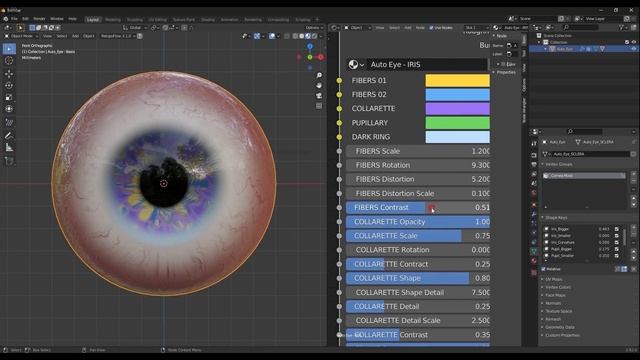Select rendered viewport shading mode

tap(314, 36)
